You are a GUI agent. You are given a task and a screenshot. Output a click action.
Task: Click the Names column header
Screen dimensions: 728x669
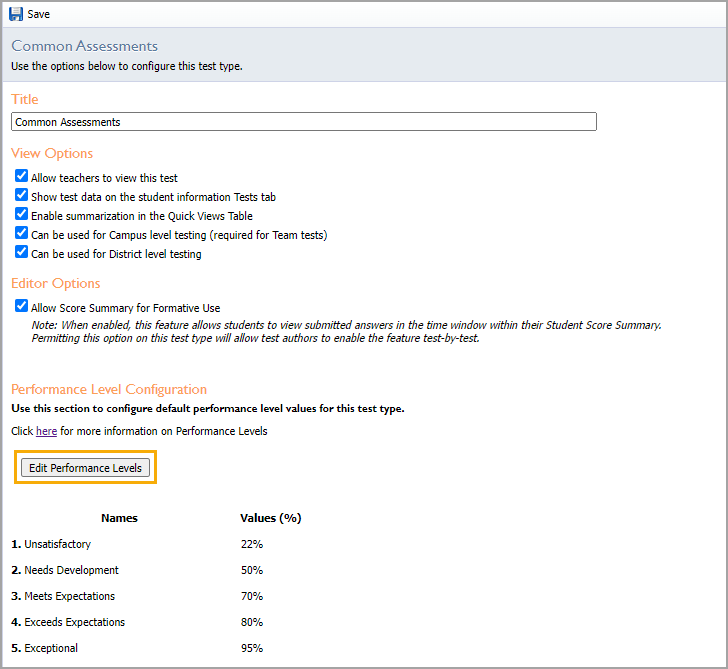tap(119, 518)
